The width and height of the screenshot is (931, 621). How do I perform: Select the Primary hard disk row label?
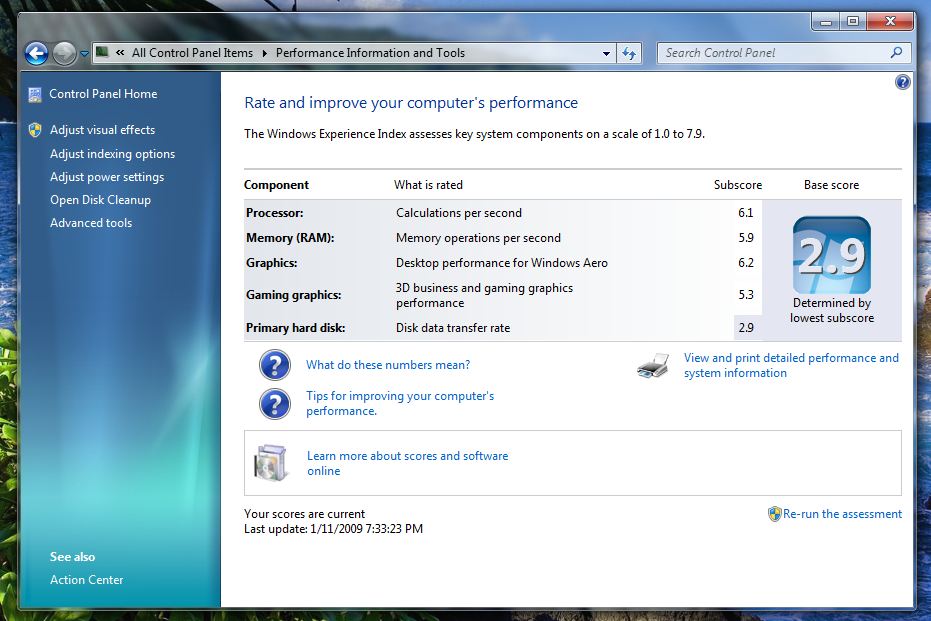(x=295, y=328)
